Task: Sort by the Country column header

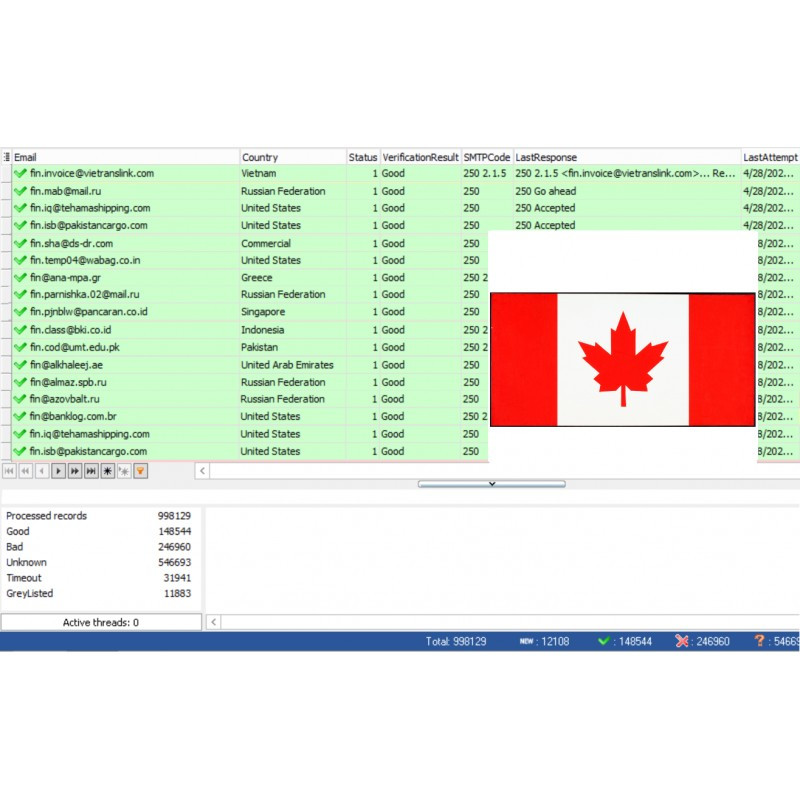Action: (x=292, y=157)
